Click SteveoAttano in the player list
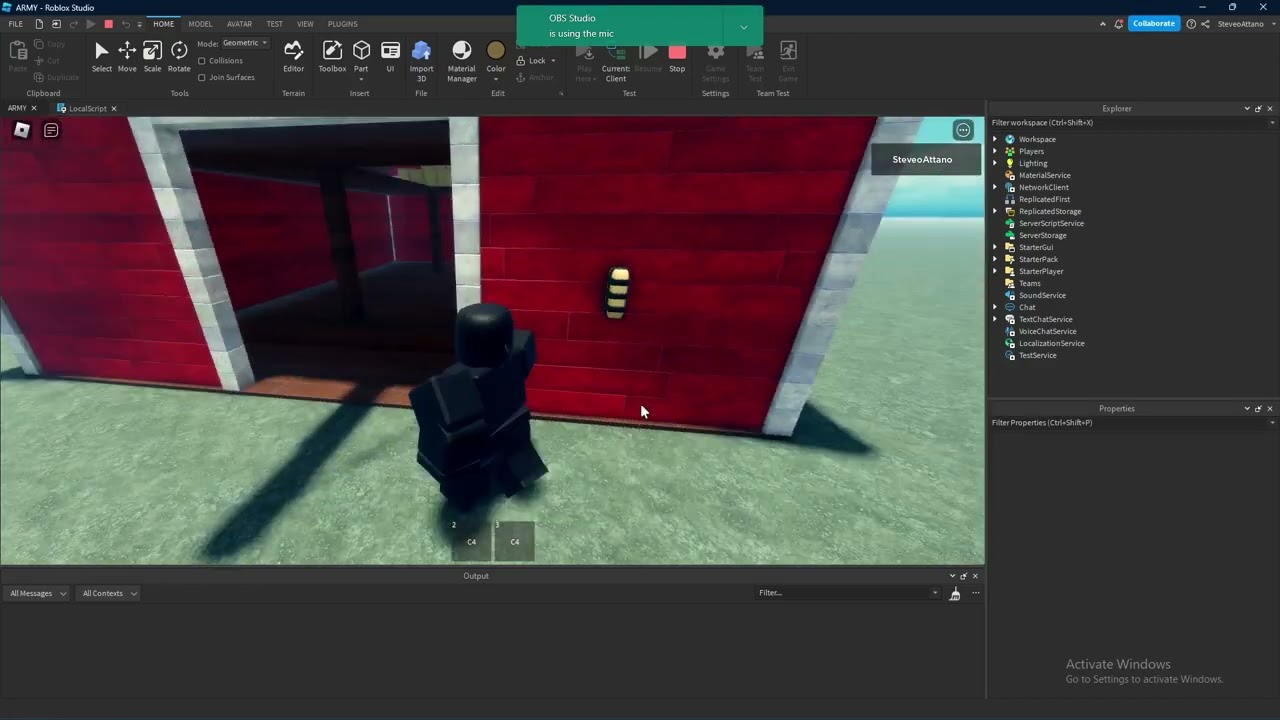 (922, 160)
